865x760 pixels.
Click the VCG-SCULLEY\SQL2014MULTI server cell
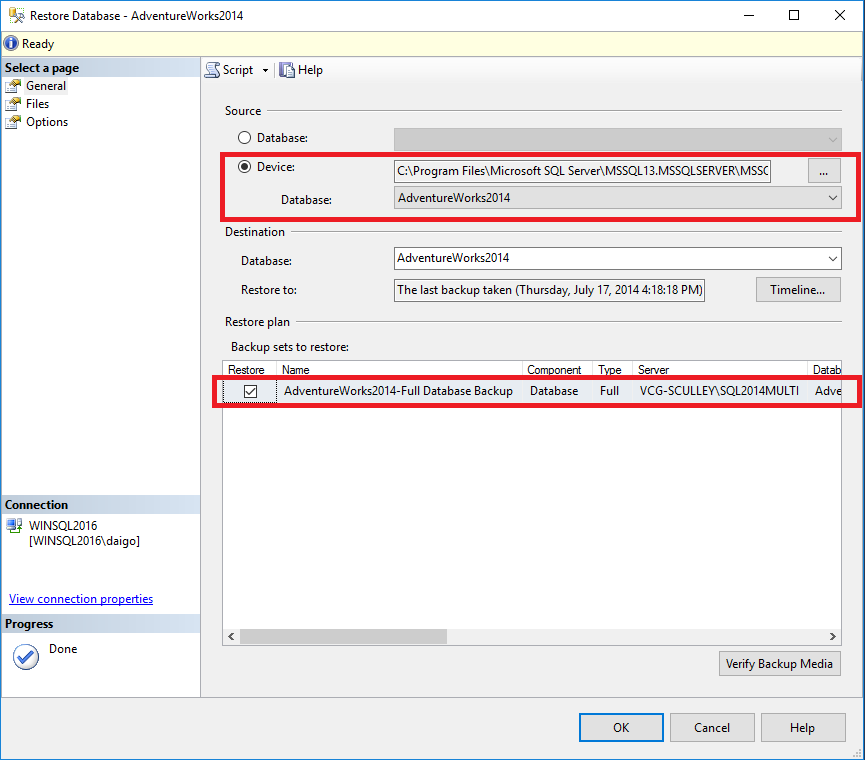tap(719, 391)
